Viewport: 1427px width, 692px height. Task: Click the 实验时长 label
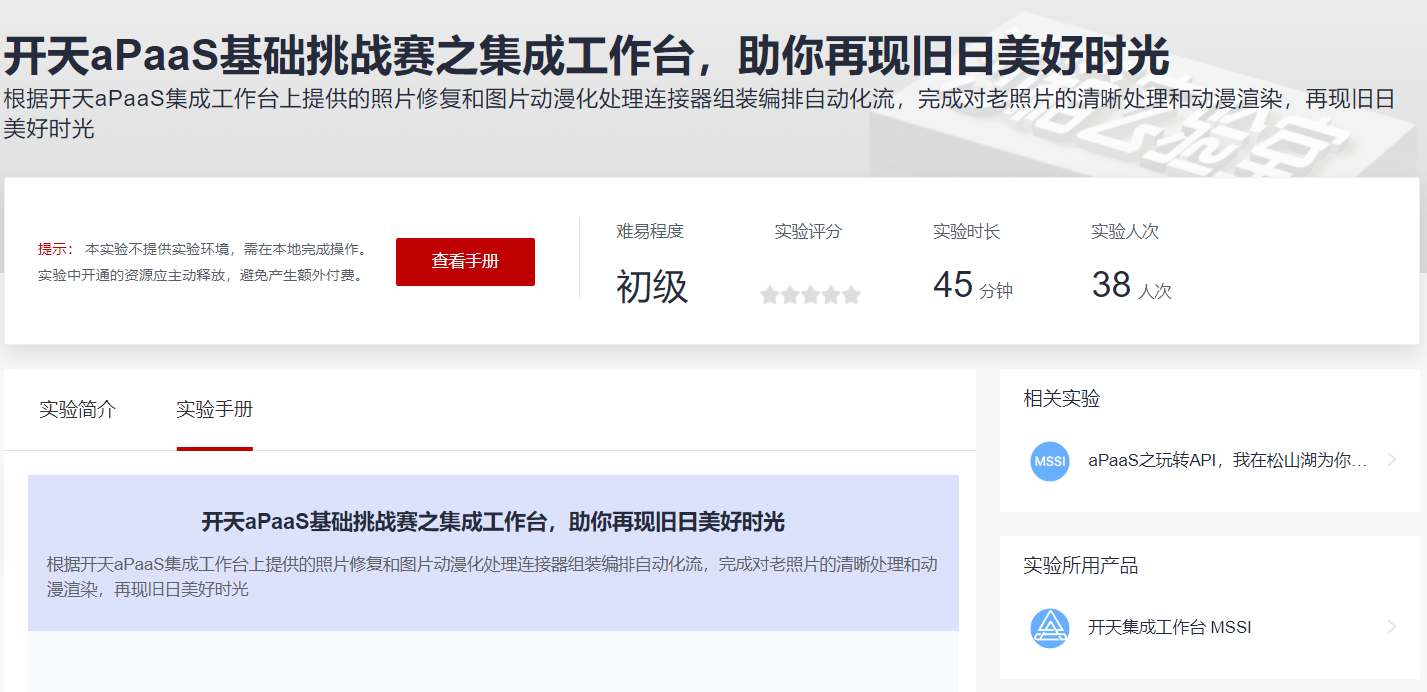[966, 231]
